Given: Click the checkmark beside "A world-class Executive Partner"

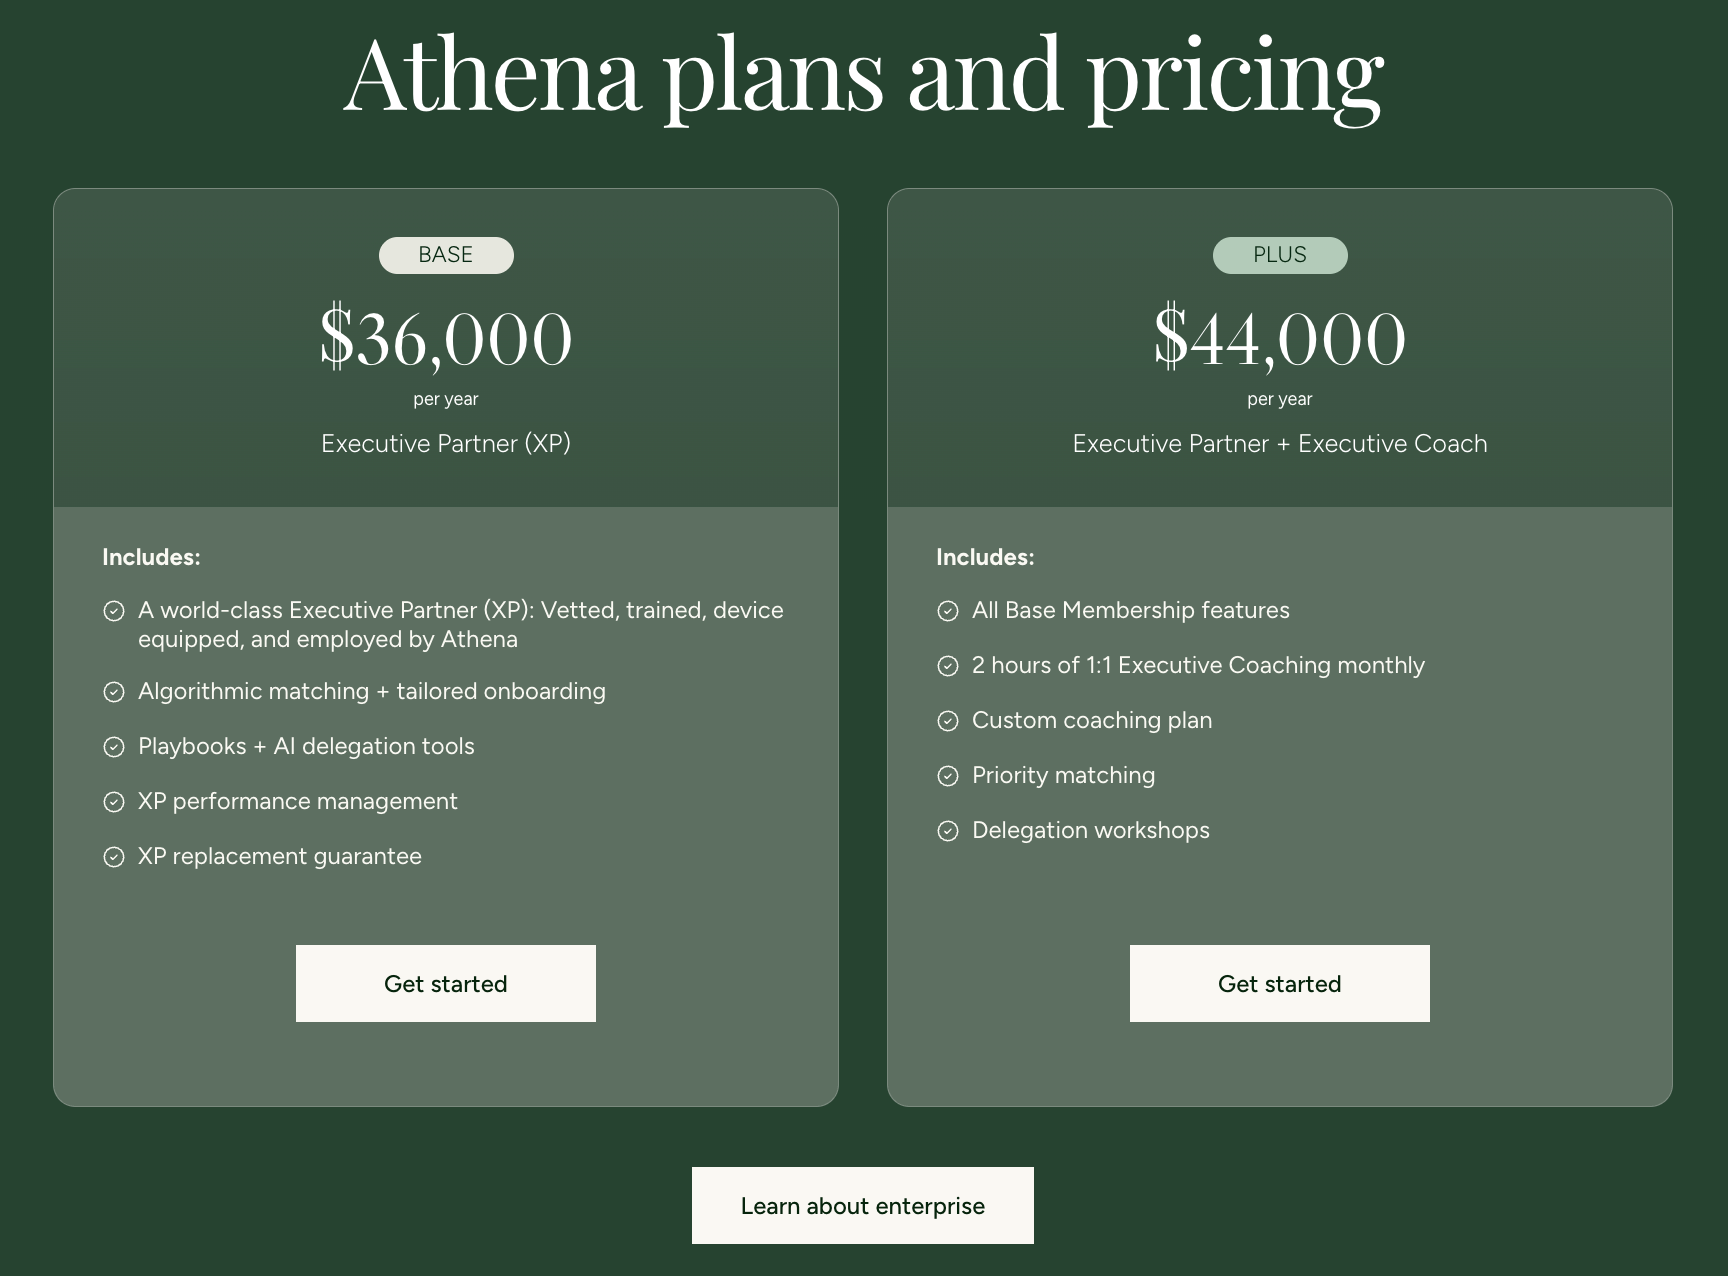Looking at the screenshot, I should tap(113, 610).
